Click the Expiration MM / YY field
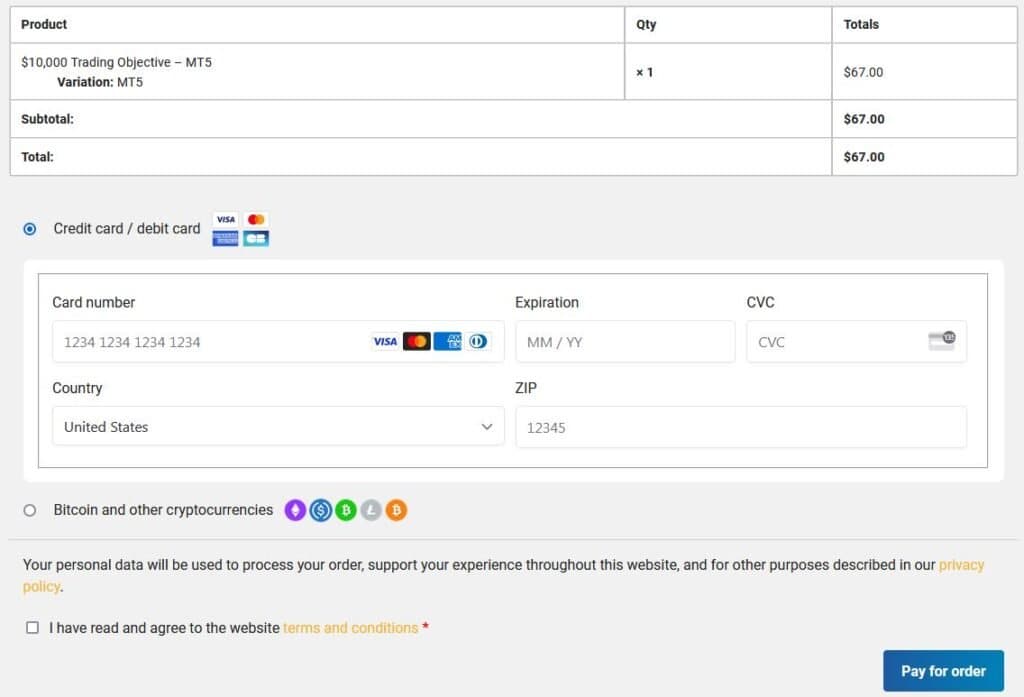The image size is (1024, 697). click(625, 341)
